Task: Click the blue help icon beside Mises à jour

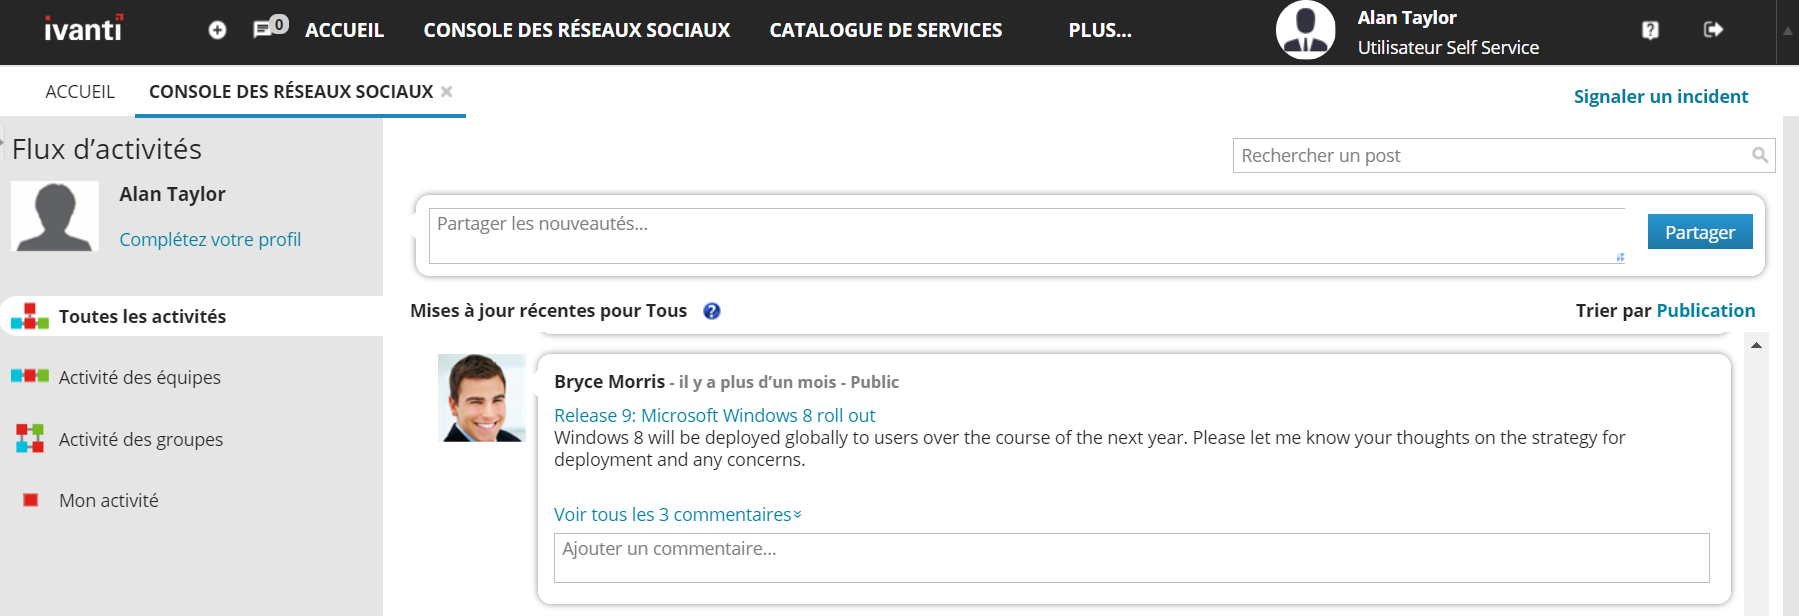Action: (x=712, y=311)
